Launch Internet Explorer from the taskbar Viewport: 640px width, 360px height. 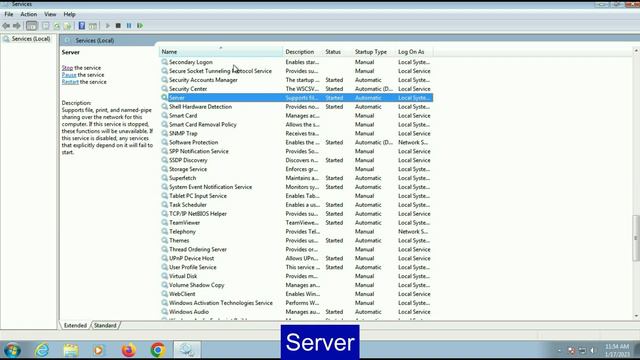click(x=42, y=350)
